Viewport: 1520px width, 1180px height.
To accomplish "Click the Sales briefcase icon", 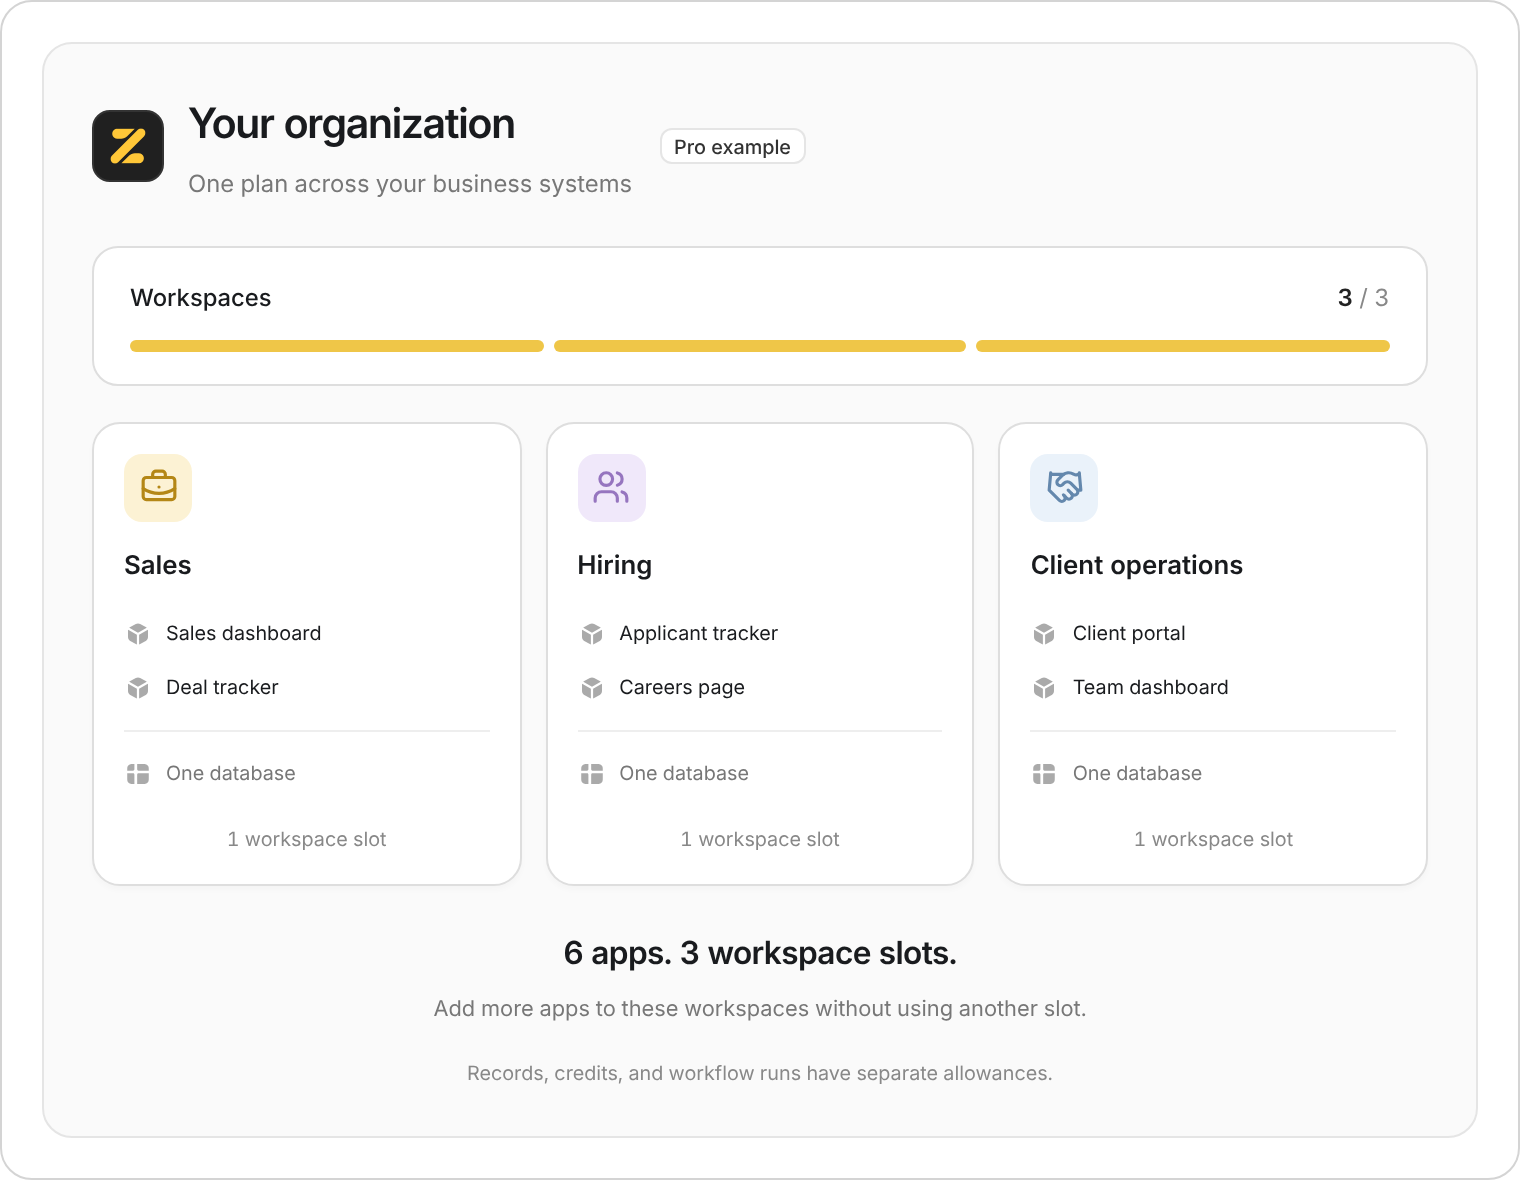I will (x=158, y=488).
